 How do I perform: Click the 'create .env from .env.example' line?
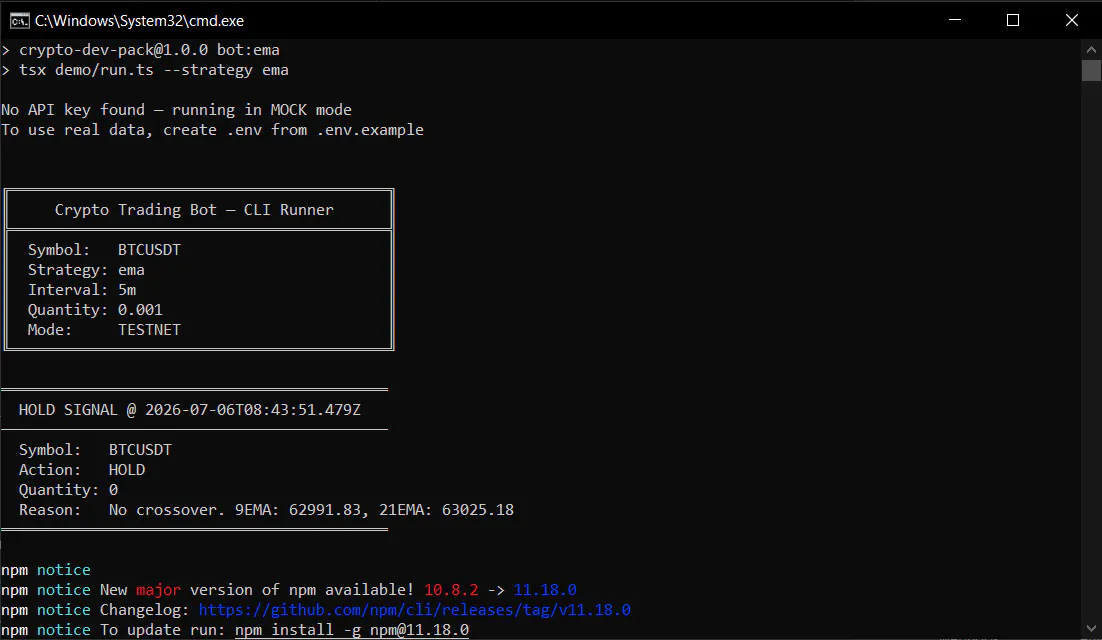(212, 130)
